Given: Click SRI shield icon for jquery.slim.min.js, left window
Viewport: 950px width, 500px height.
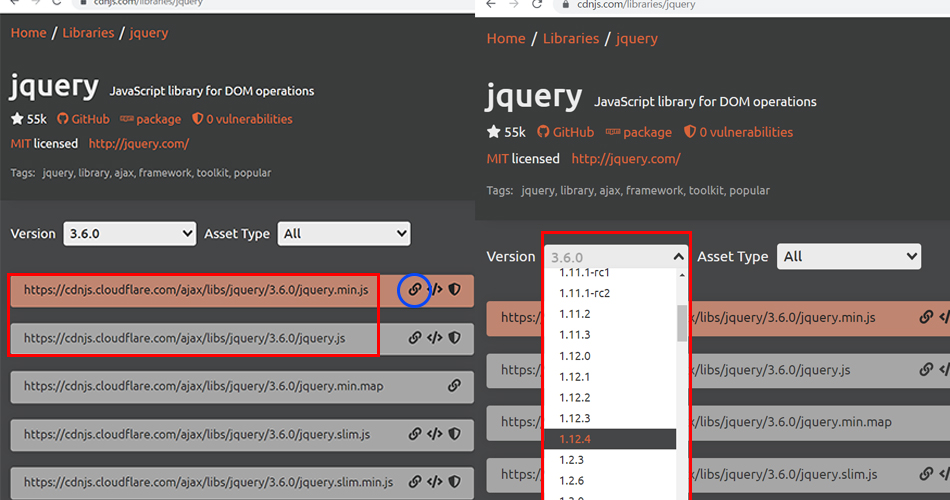Looking at the screenshot, I should point(454,482).
